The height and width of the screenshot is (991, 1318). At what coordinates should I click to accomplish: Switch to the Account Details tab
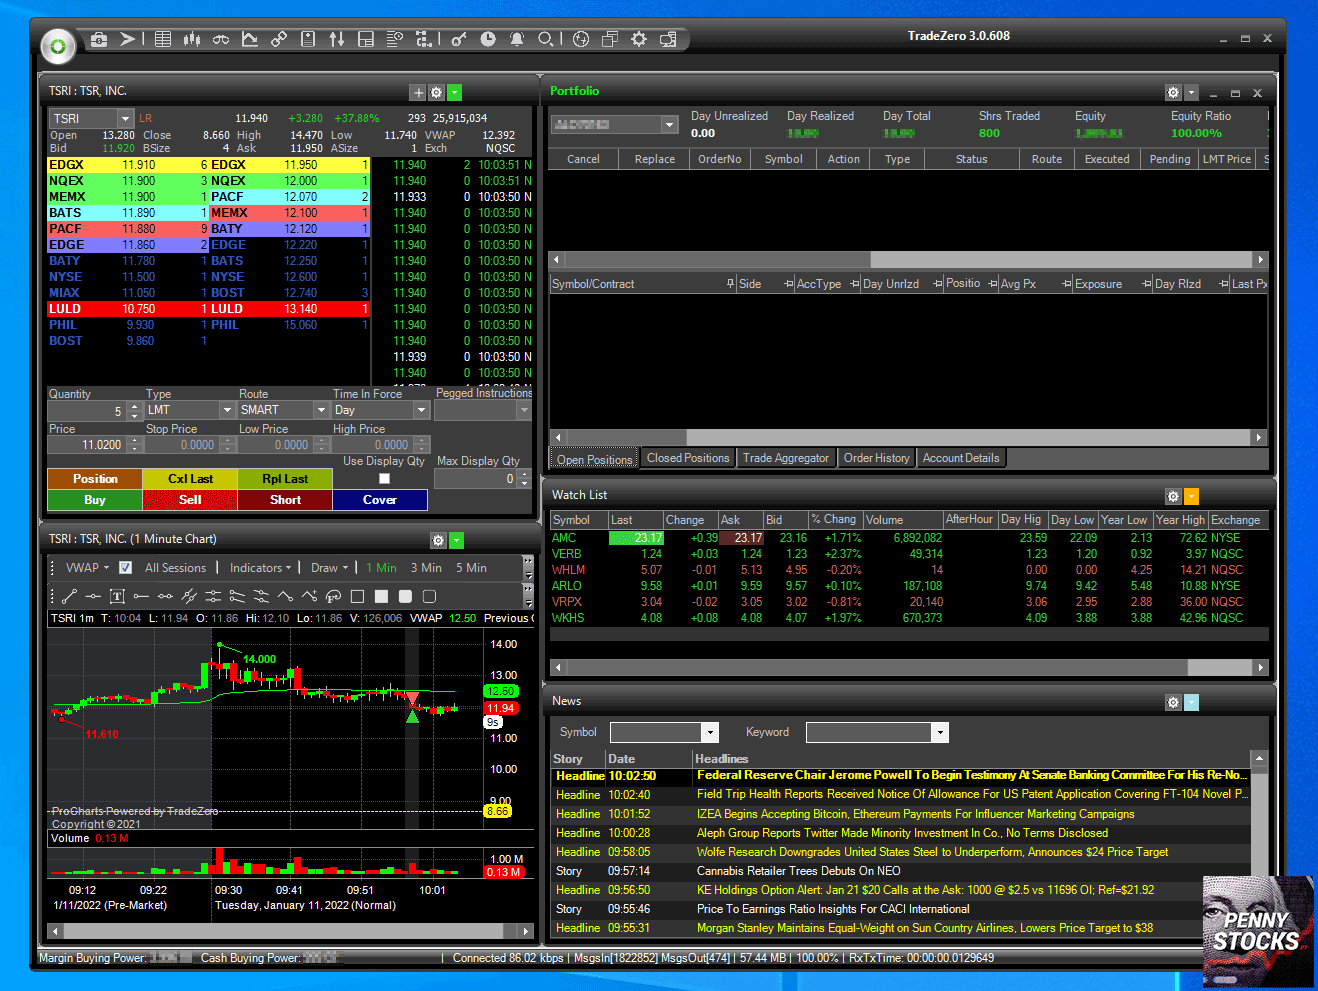click(961, 458)
